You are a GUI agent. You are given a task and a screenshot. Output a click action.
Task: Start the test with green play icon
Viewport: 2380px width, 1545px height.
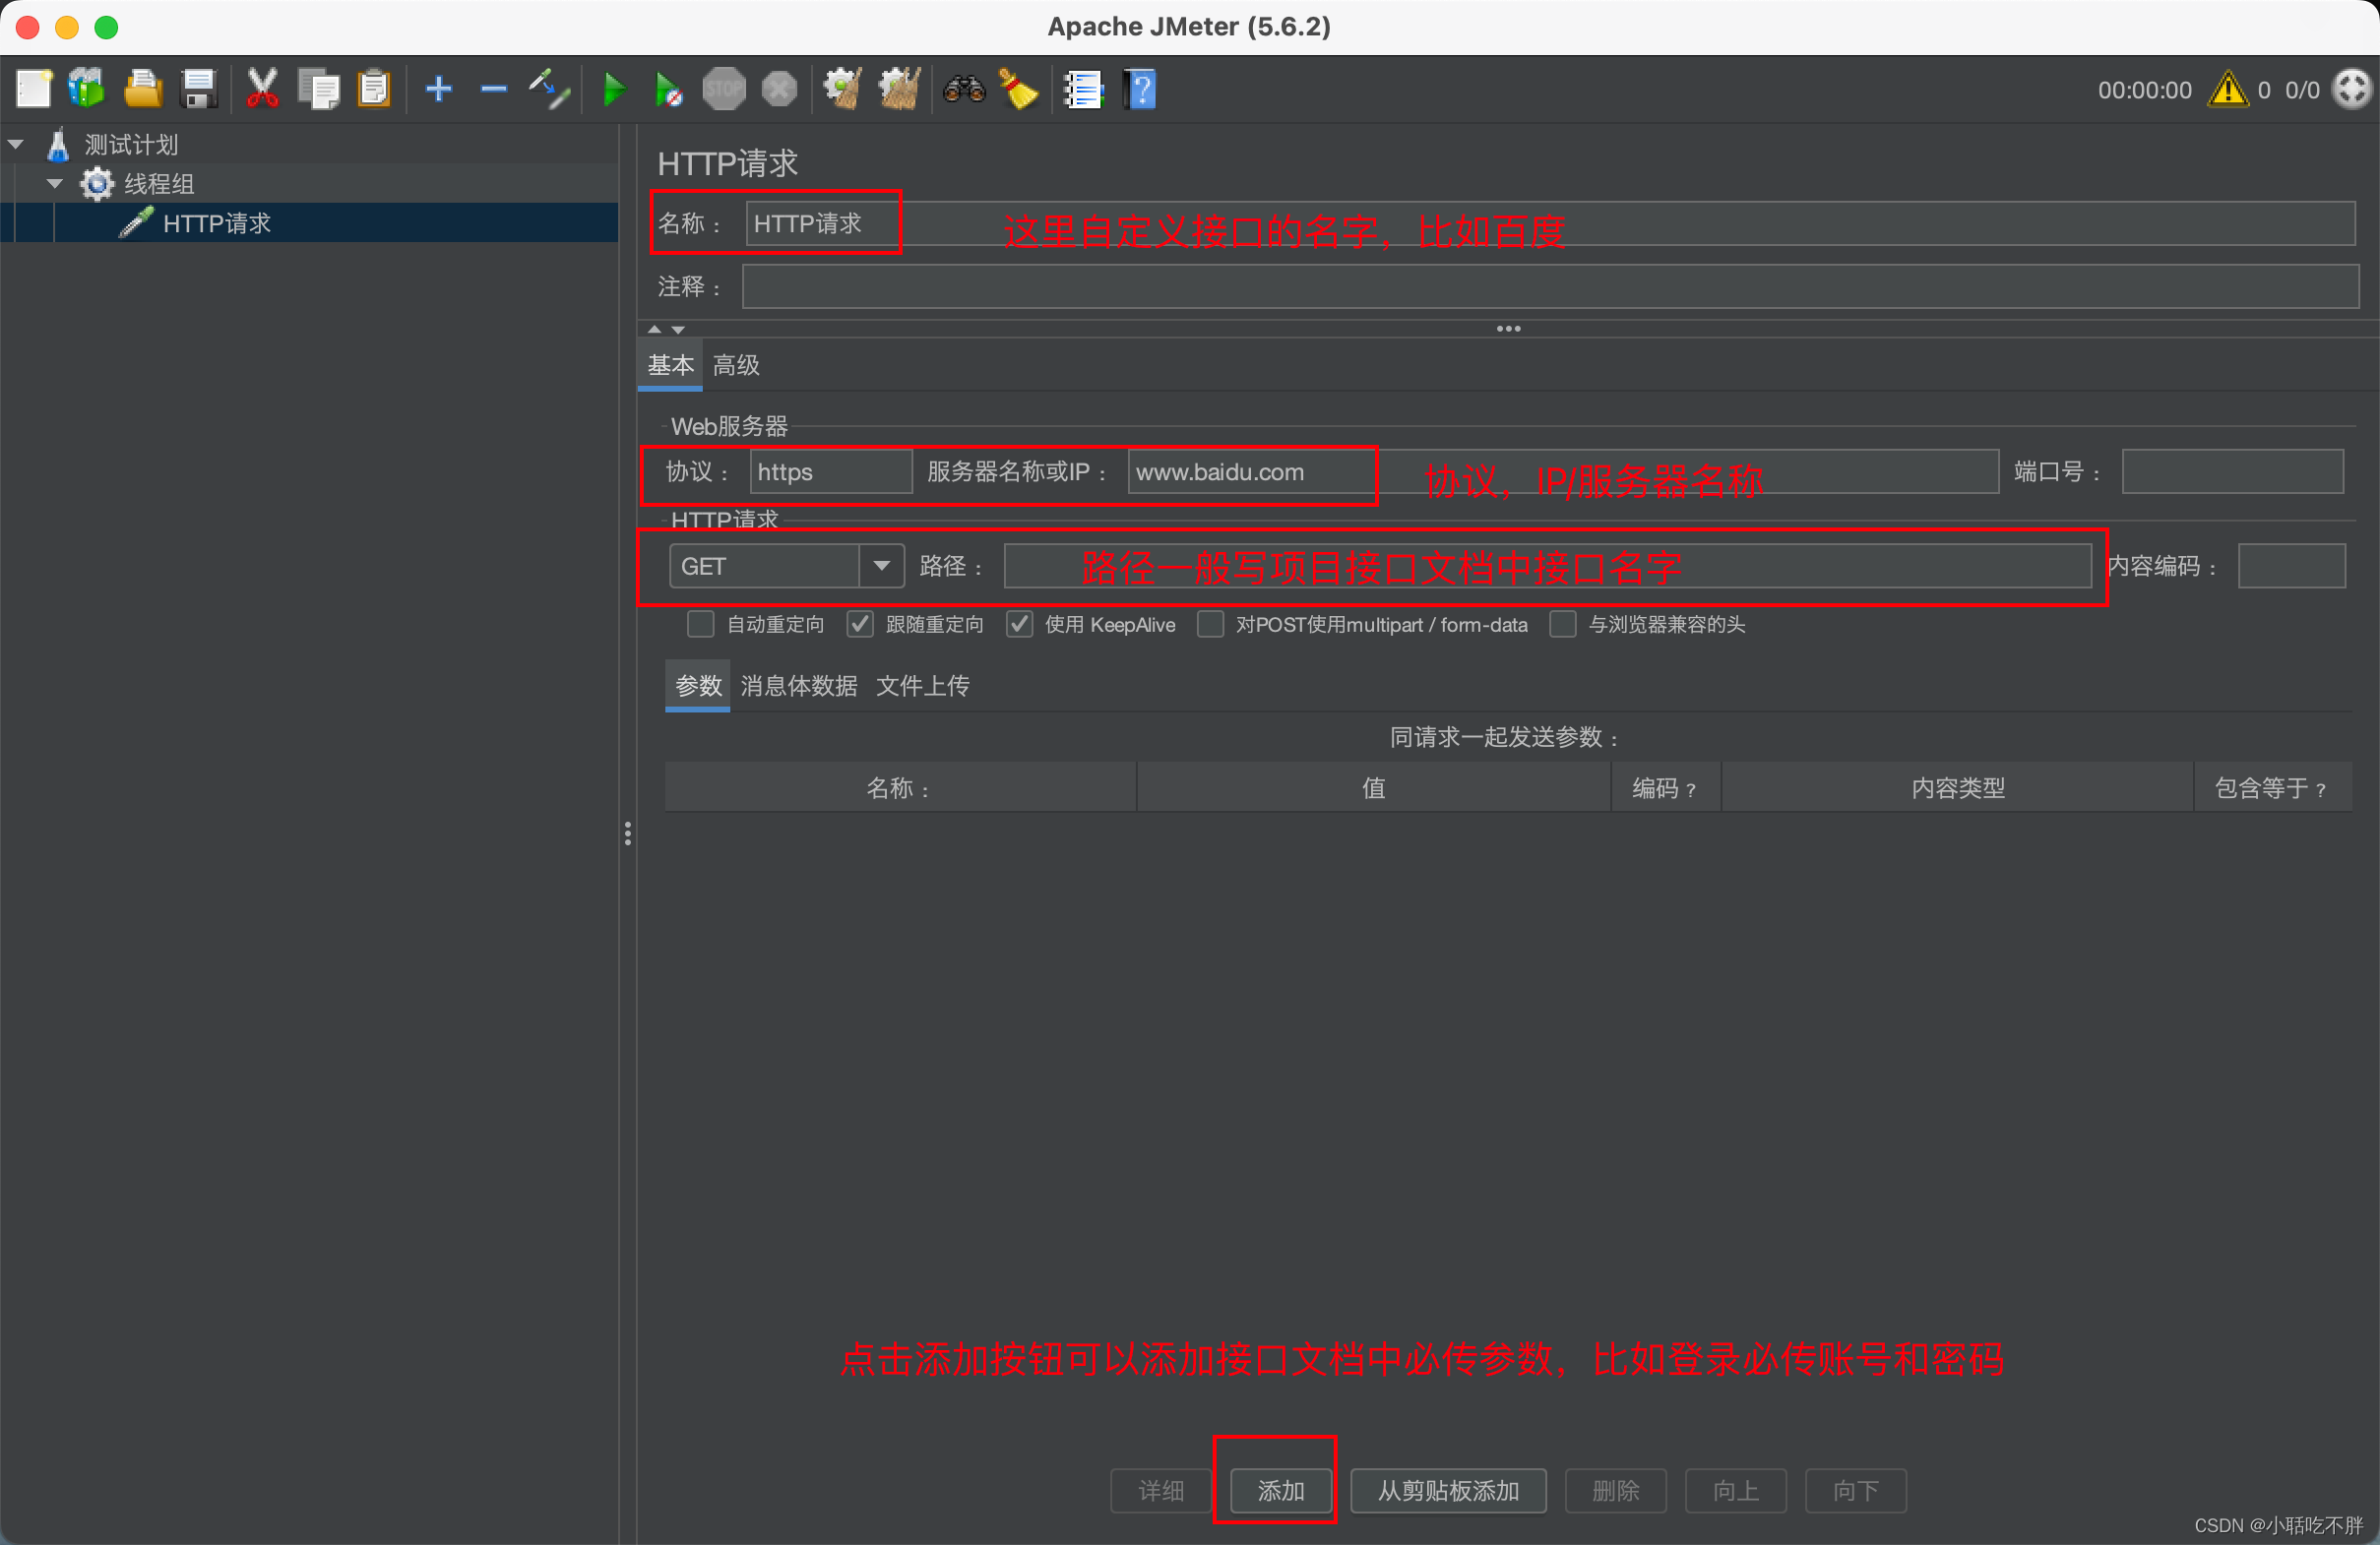tap(614, 90)
